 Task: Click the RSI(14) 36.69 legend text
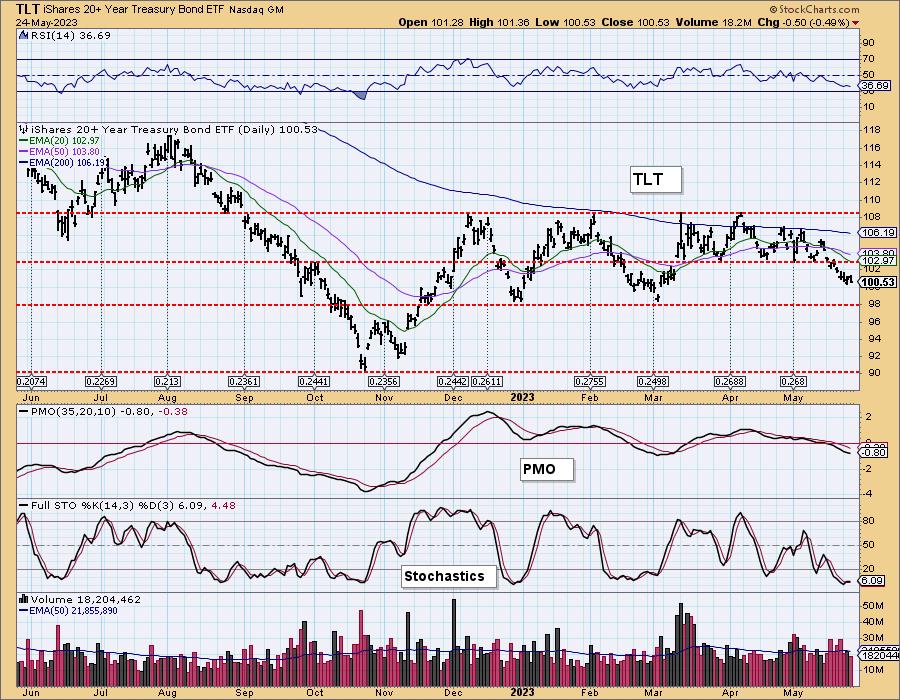[71, 35]
